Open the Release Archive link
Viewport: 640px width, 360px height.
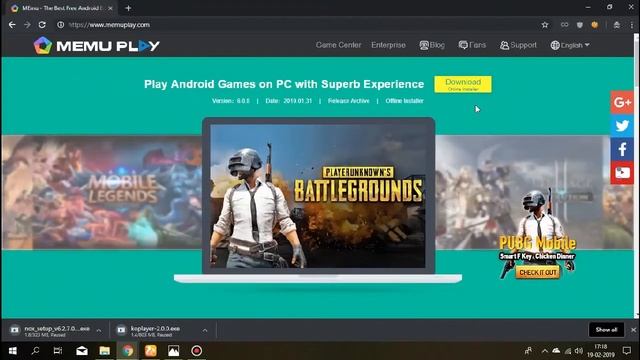[349, 101]
